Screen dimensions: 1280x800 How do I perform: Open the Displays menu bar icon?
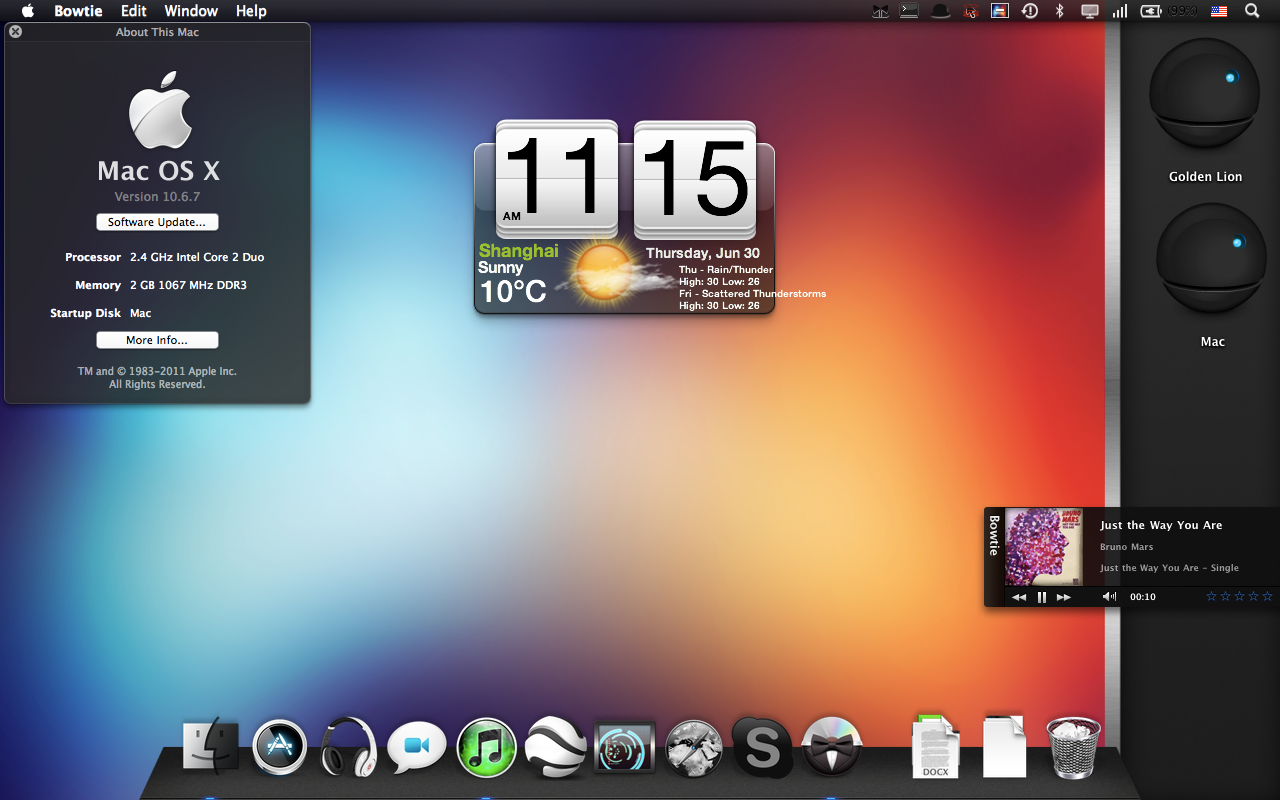point(1090,11)
